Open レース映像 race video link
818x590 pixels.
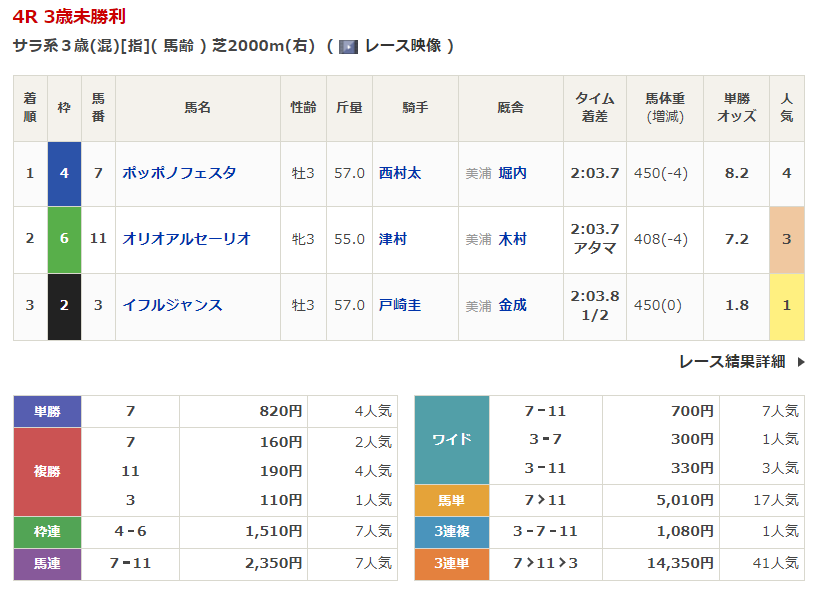click(403, 46)
